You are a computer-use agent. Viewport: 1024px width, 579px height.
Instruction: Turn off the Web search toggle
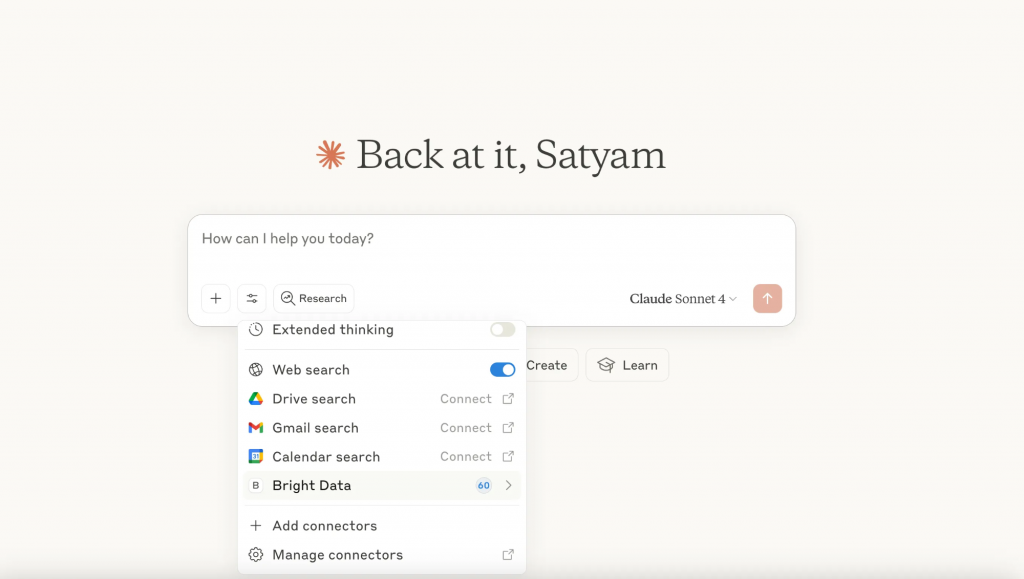click(502, 370)
